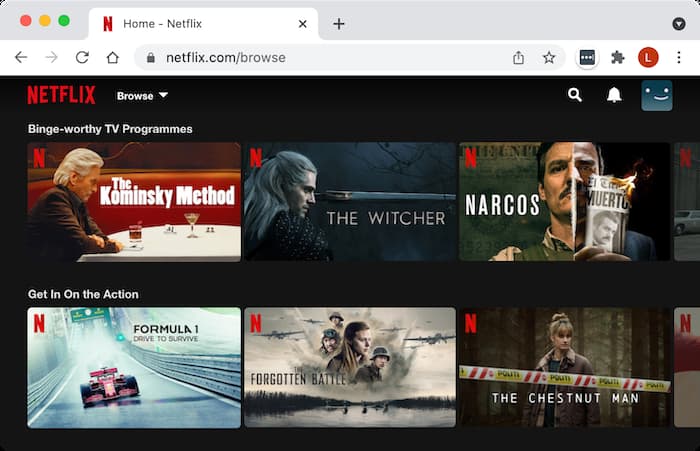
Task: Select the Home - Netflix tab
Action: [x=203, y=24]
